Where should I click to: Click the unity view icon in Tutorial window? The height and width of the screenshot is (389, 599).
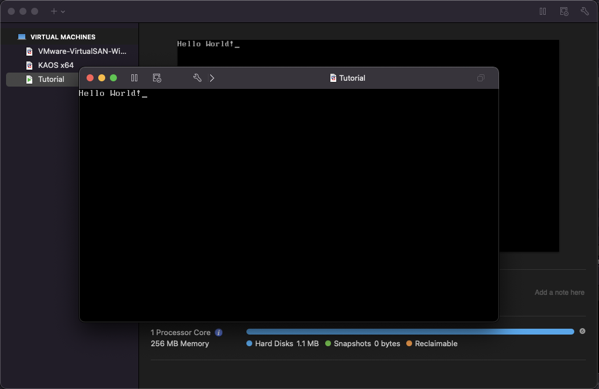click(481, 78)
